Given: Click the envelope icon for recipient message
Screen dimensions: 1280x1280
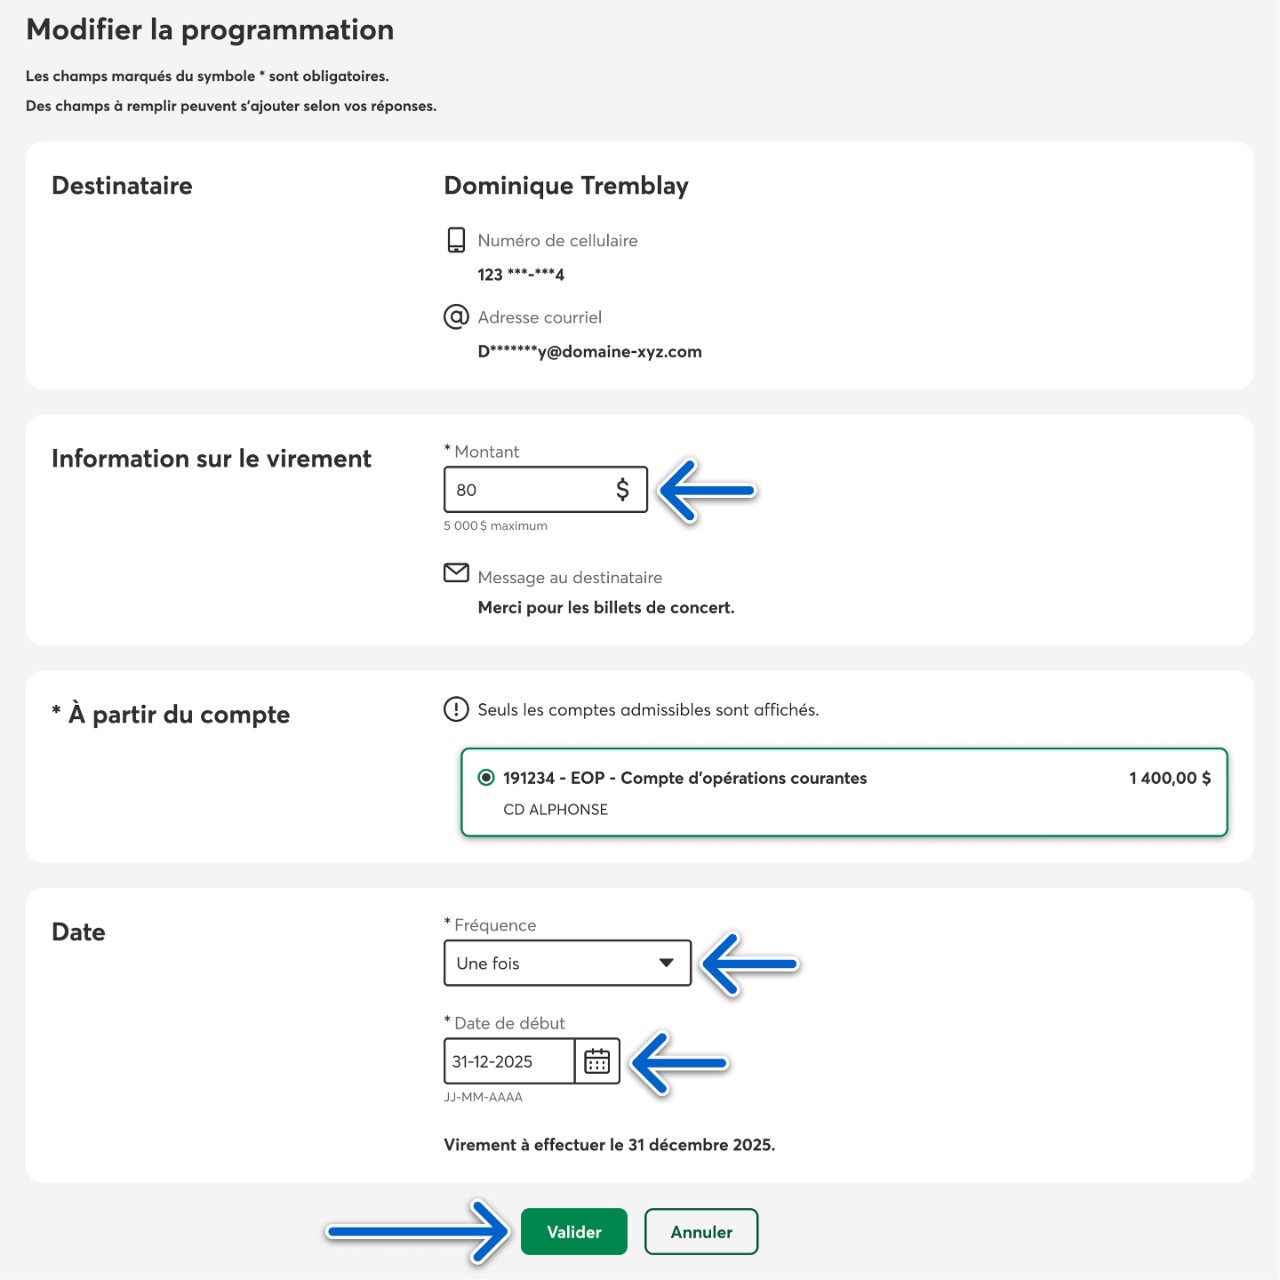Looking at the screenshot, I should (456, 573).
